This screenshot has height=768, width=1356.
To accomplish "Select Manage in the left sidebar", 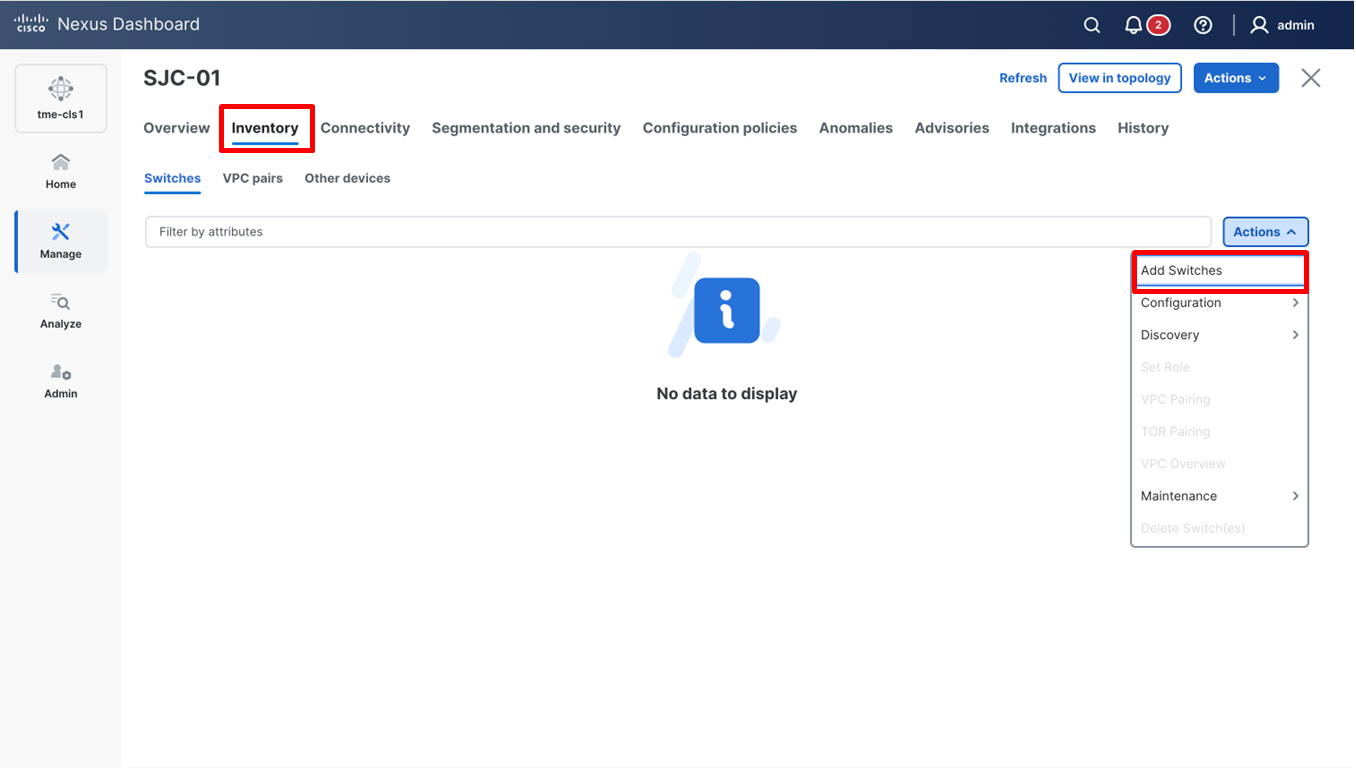I will click(60, 241).
